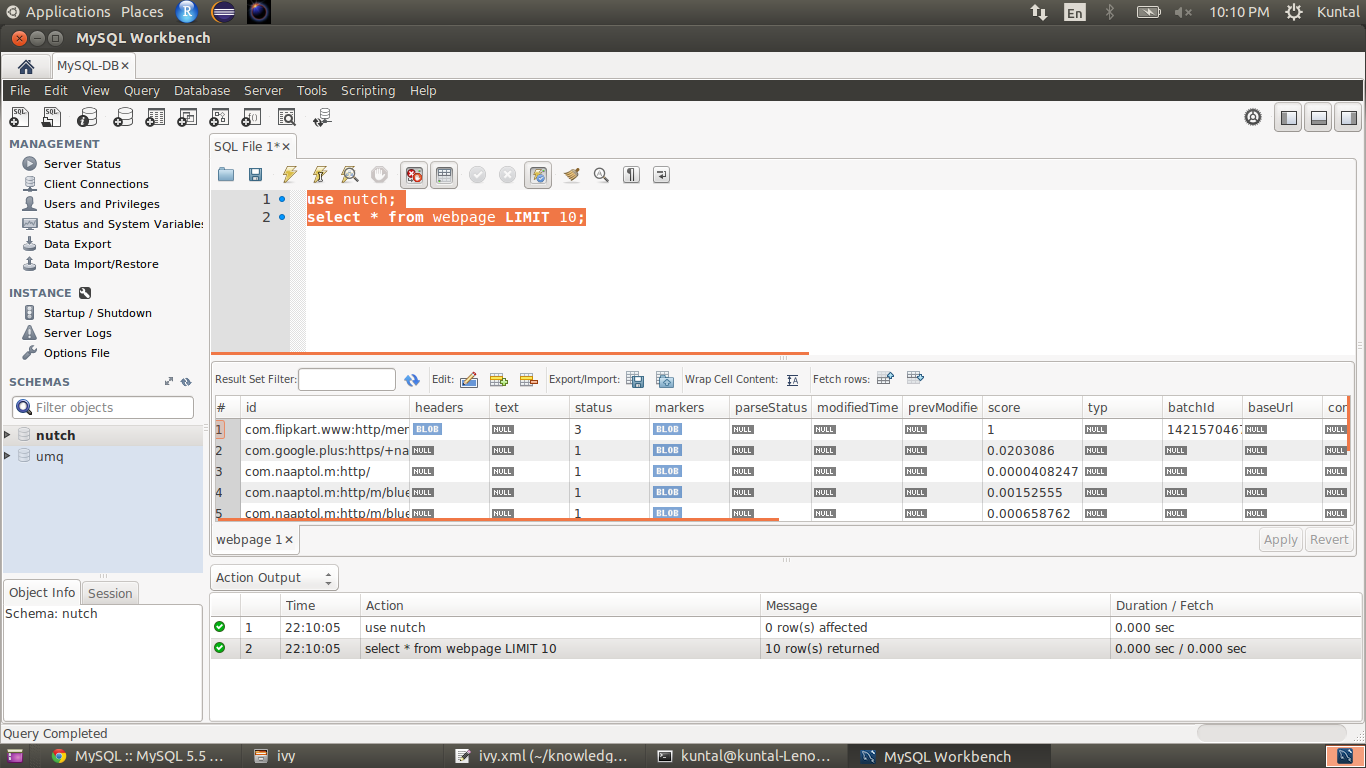Toggle autocommit transaction mode

point(538,175)
